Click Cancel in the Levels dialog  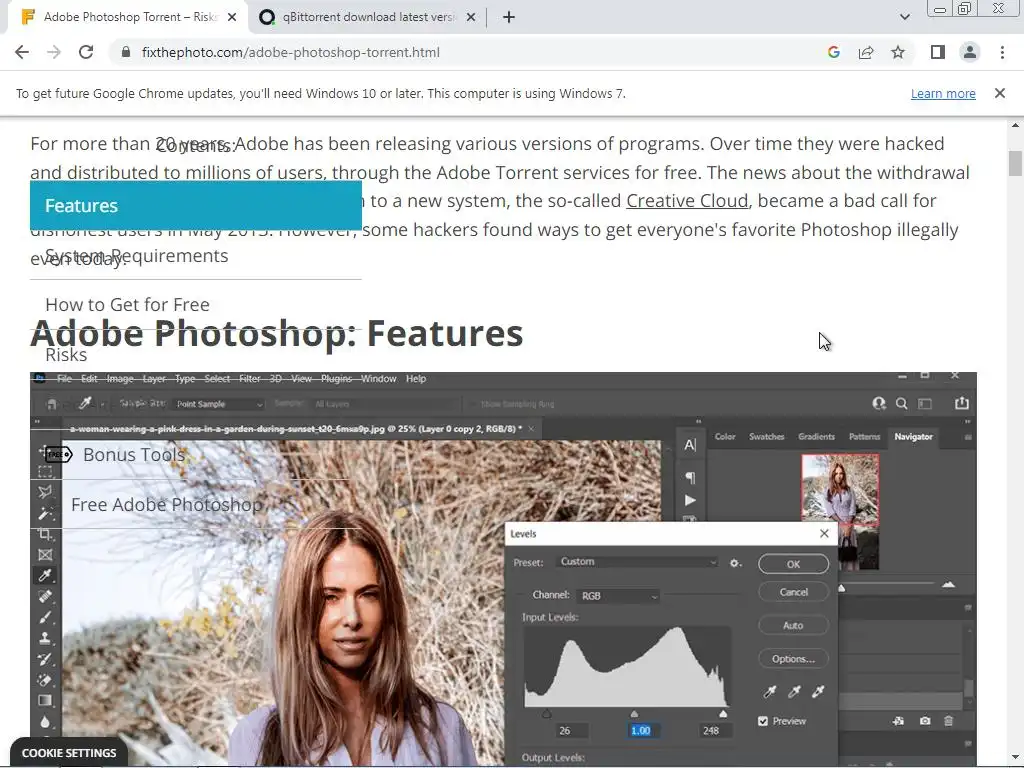[x=793, y=592]
